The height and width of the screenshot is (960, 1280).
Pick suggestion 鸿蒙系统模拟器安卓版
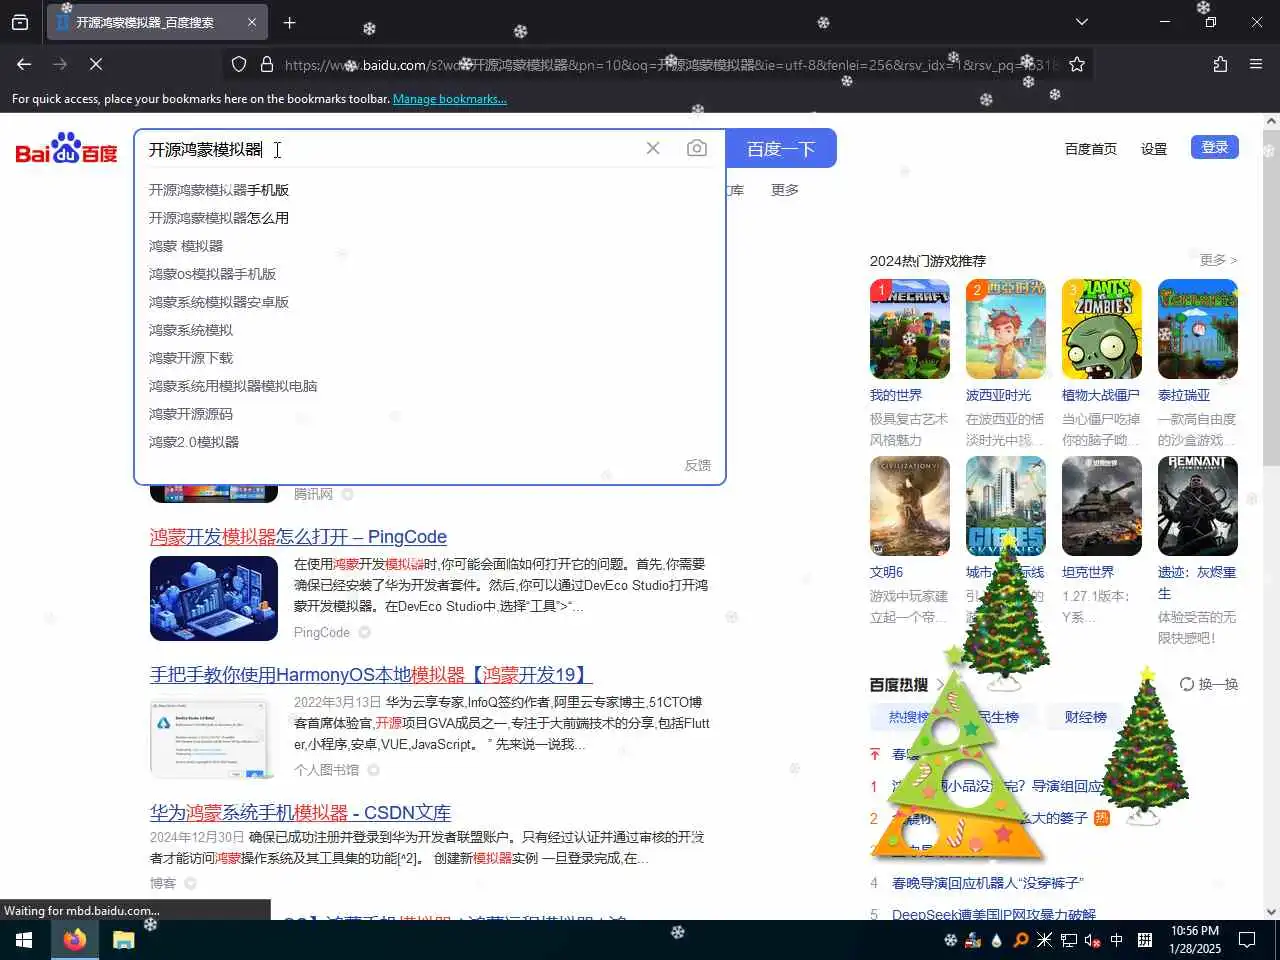219,302
